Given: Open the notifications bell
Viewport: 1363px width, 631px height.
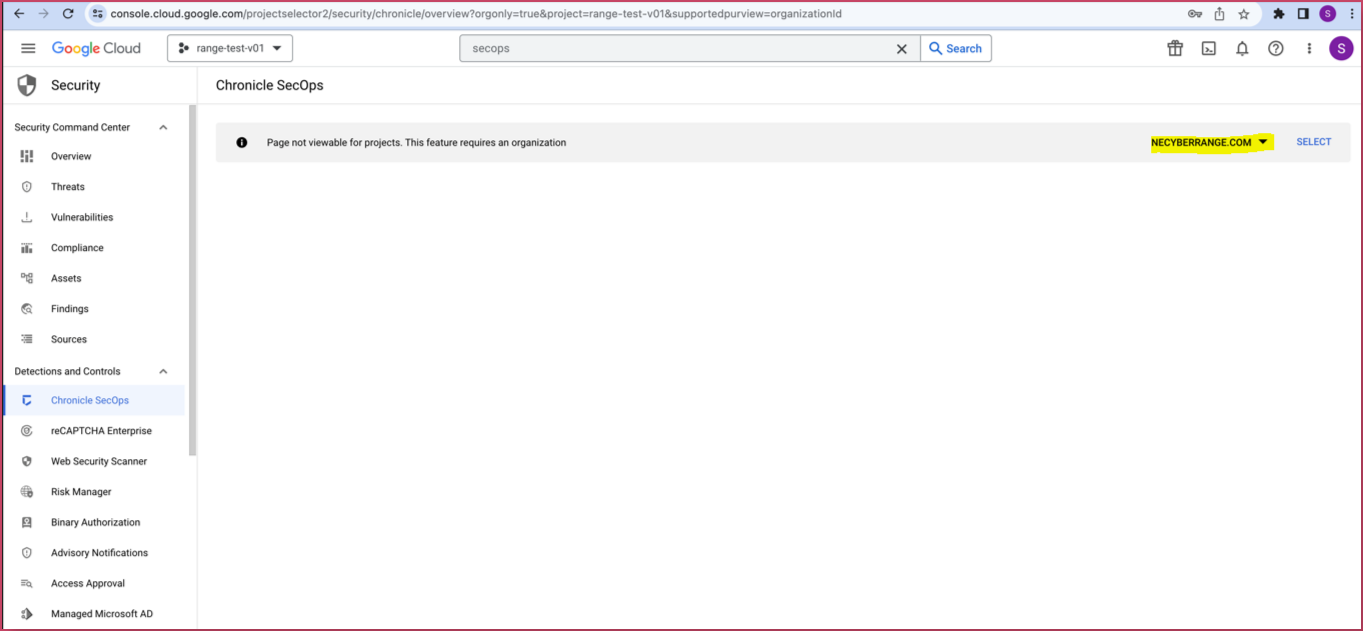Looking at the screenshot, I should pyautogui.click(x=1242, y=48).
